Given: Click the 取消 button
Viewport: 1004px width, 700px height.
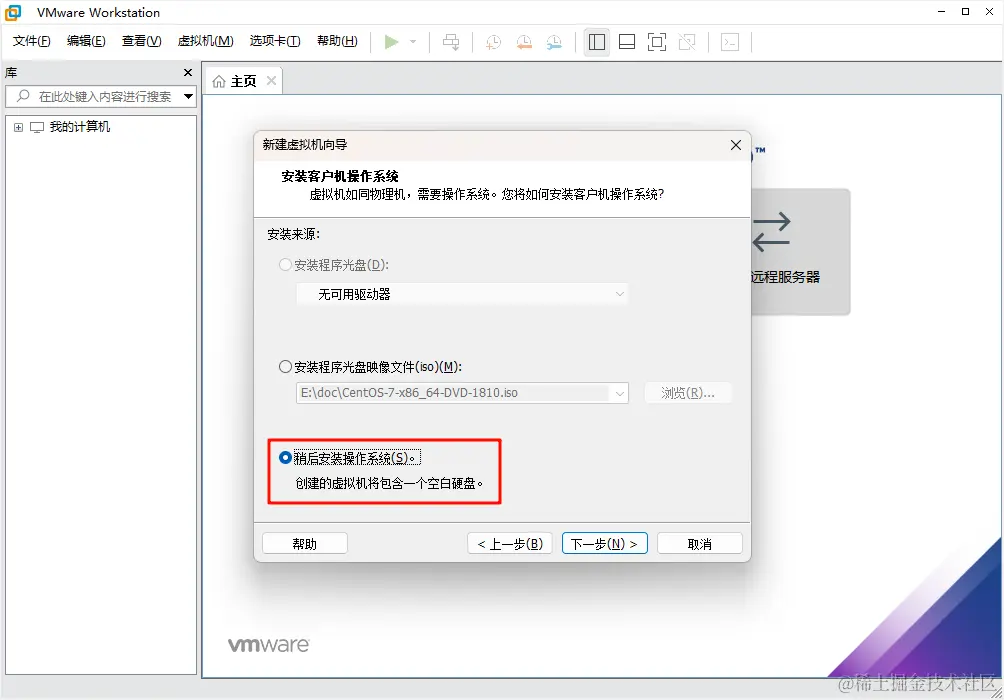Looking at the screenshot, I should pyautogui.click(x=699, y=544).
